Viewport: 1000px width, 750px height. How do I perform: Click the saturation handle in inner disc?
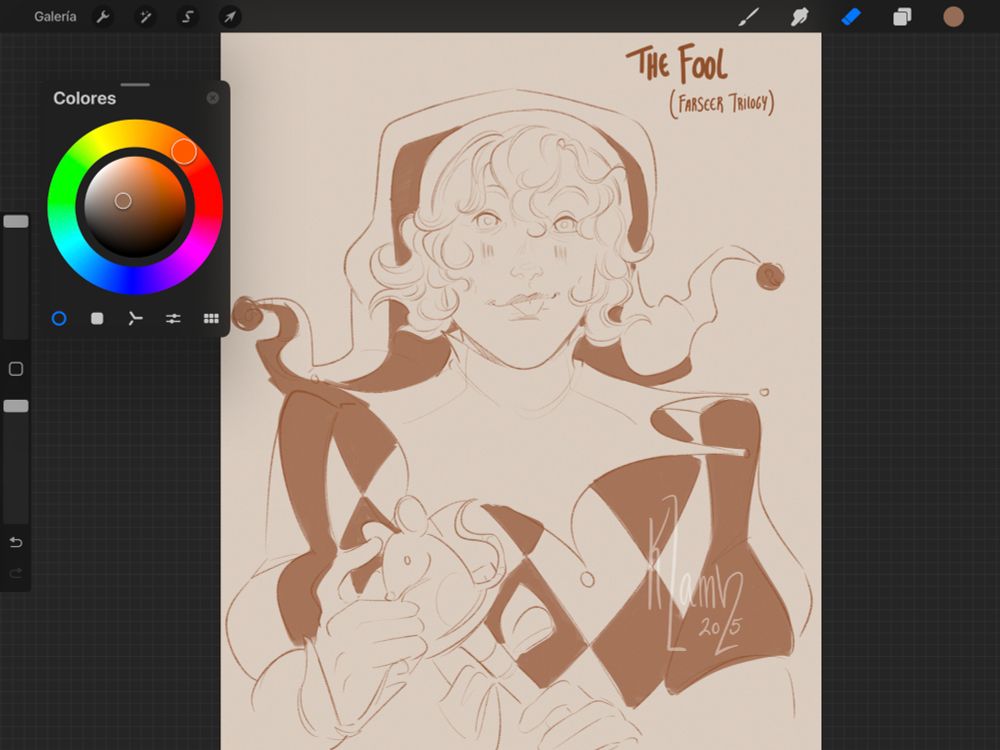tap(123, 202)
